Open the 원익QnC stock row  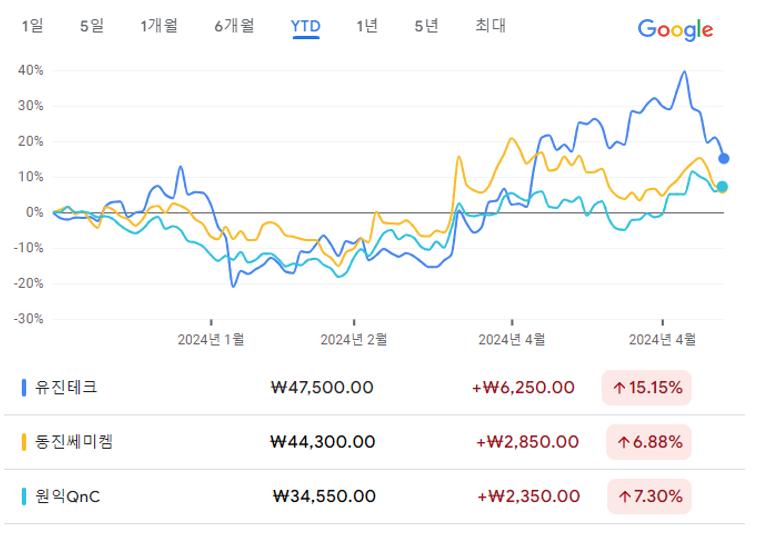(x=374, y=497)
